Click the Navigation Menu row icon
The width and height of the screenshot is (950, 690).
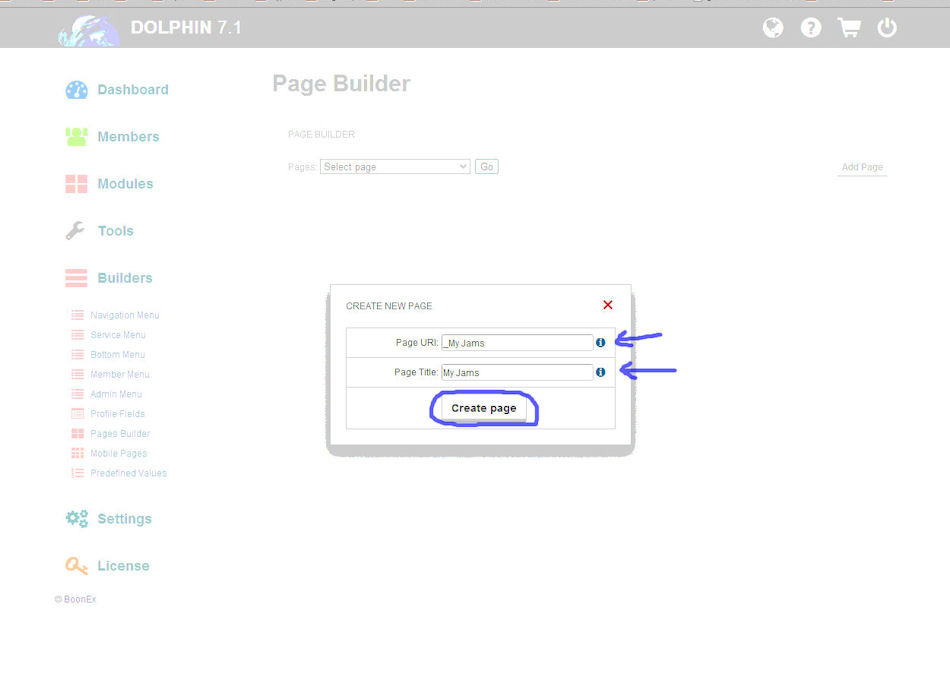pos(78,315)
